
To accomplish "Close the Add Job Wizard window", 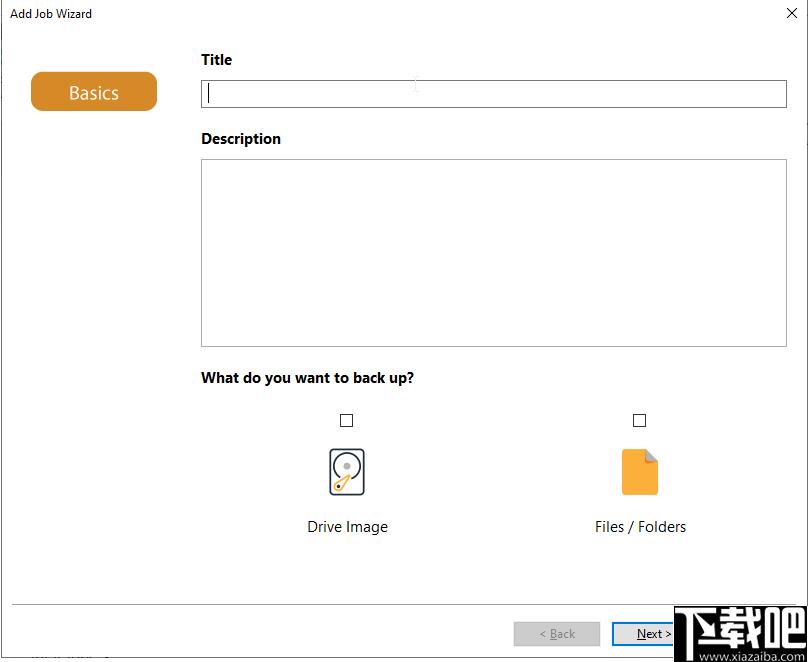I will click(791, 13).
